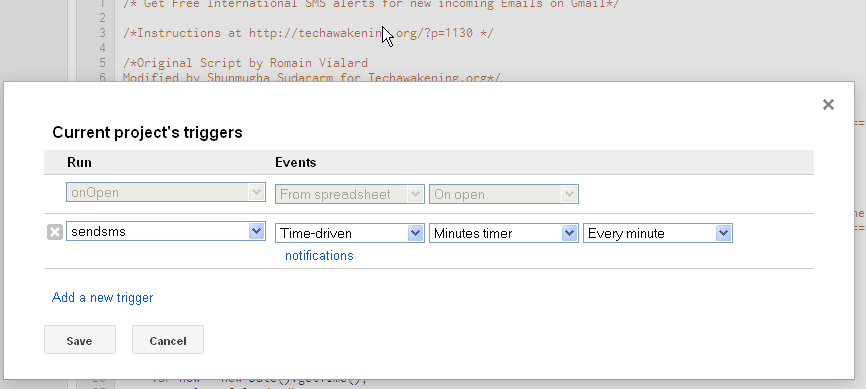Click line number 2 in the gutter
This screenshot has height=389, width=866.
(x=102, y=18)
